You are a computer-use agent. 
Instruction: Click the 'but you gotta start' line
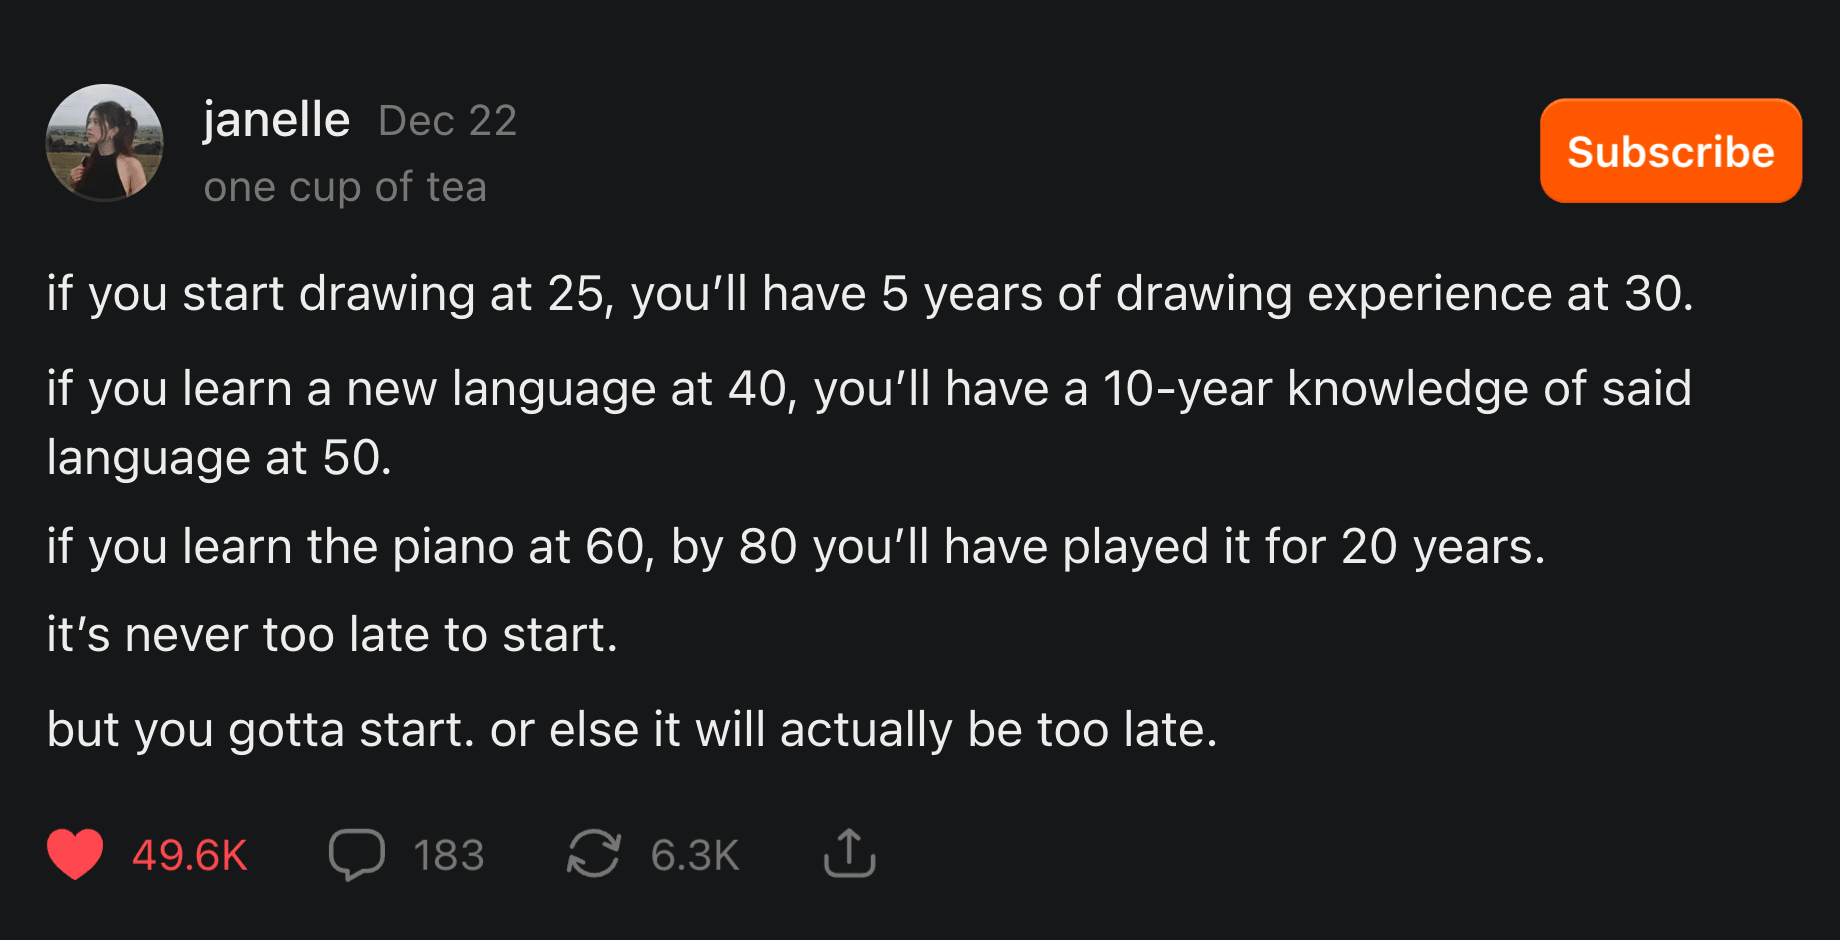point(632,730)
